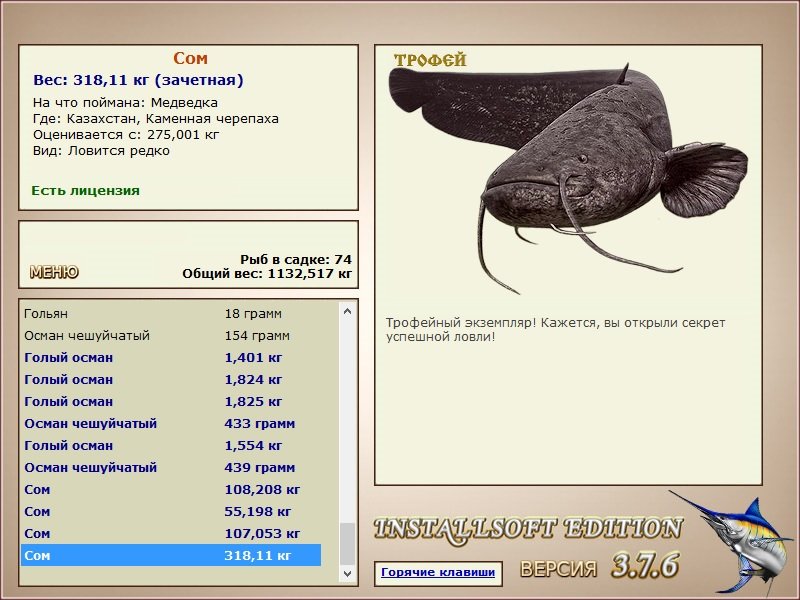Select the Сом 107,053 кг row
Viewport: 800px width, 600px height.
(x=171, y=533)
